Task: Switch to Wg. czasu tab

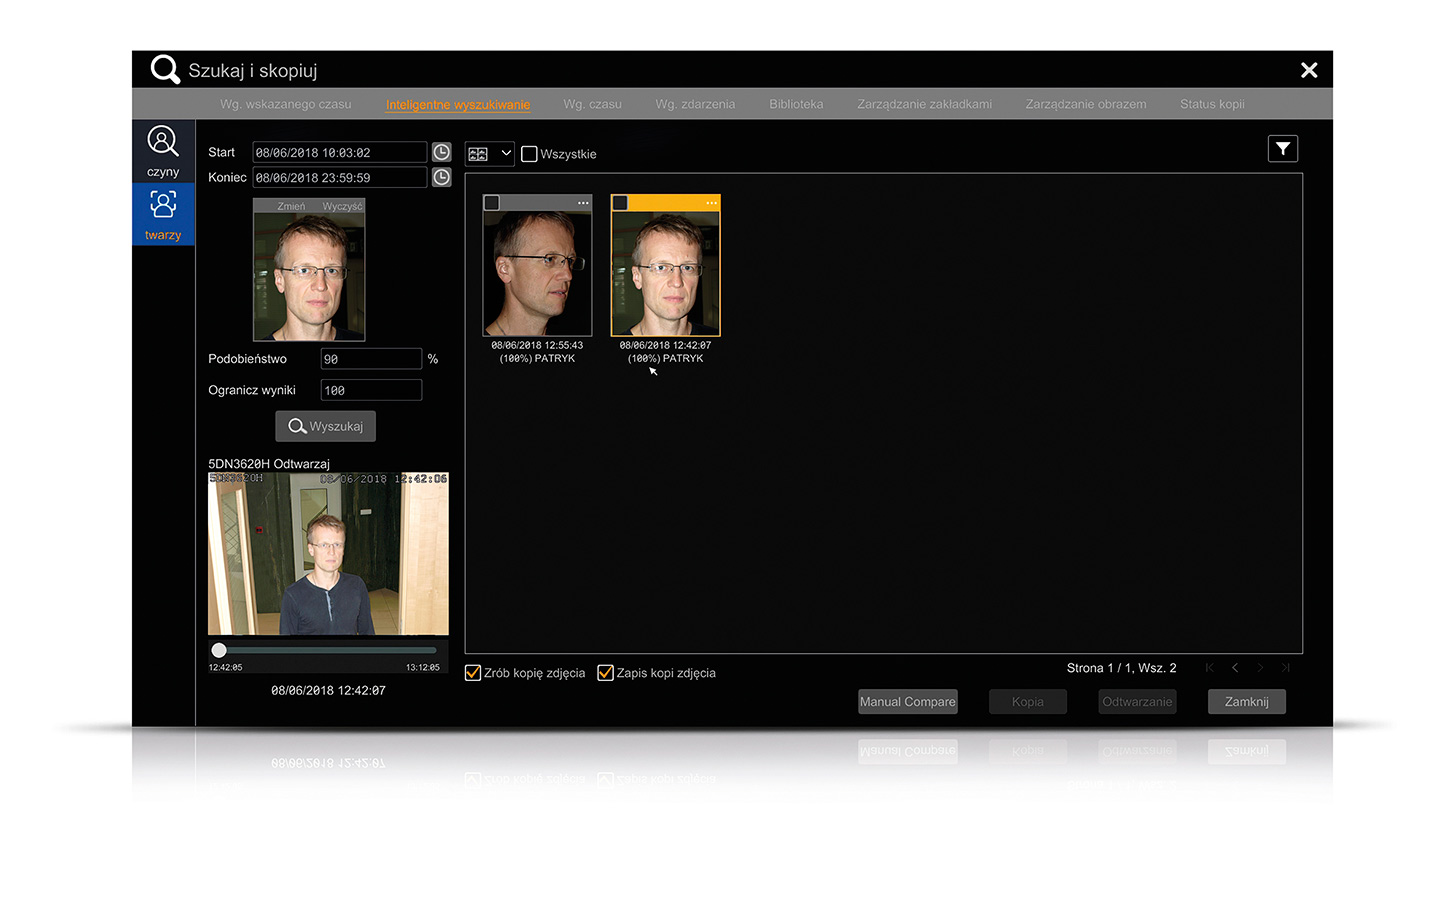Action: 592,104
